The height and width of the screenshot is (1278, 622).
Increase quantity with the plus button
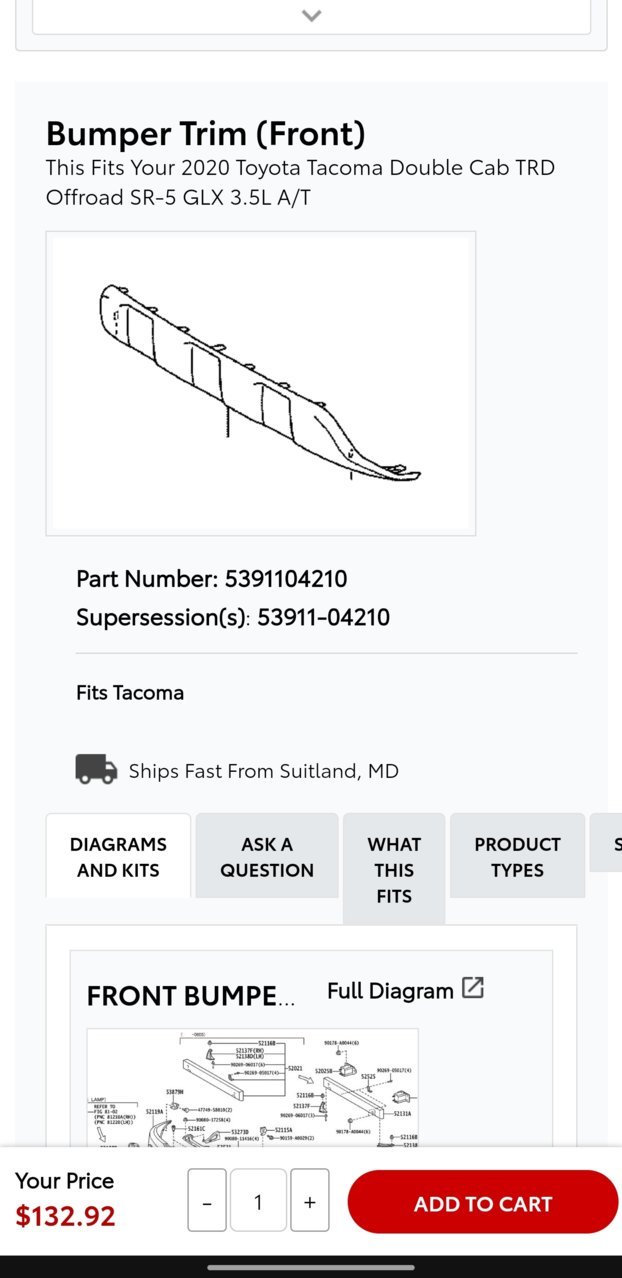pos(310,1201)
